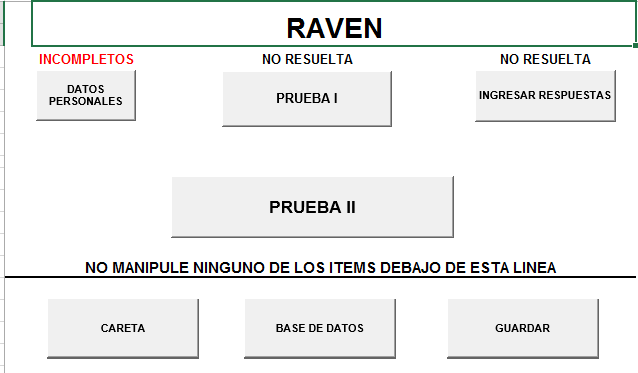The image size is (638, 373).
Task: Open the CARETA sheet button
Action: (x=123, y=329)
